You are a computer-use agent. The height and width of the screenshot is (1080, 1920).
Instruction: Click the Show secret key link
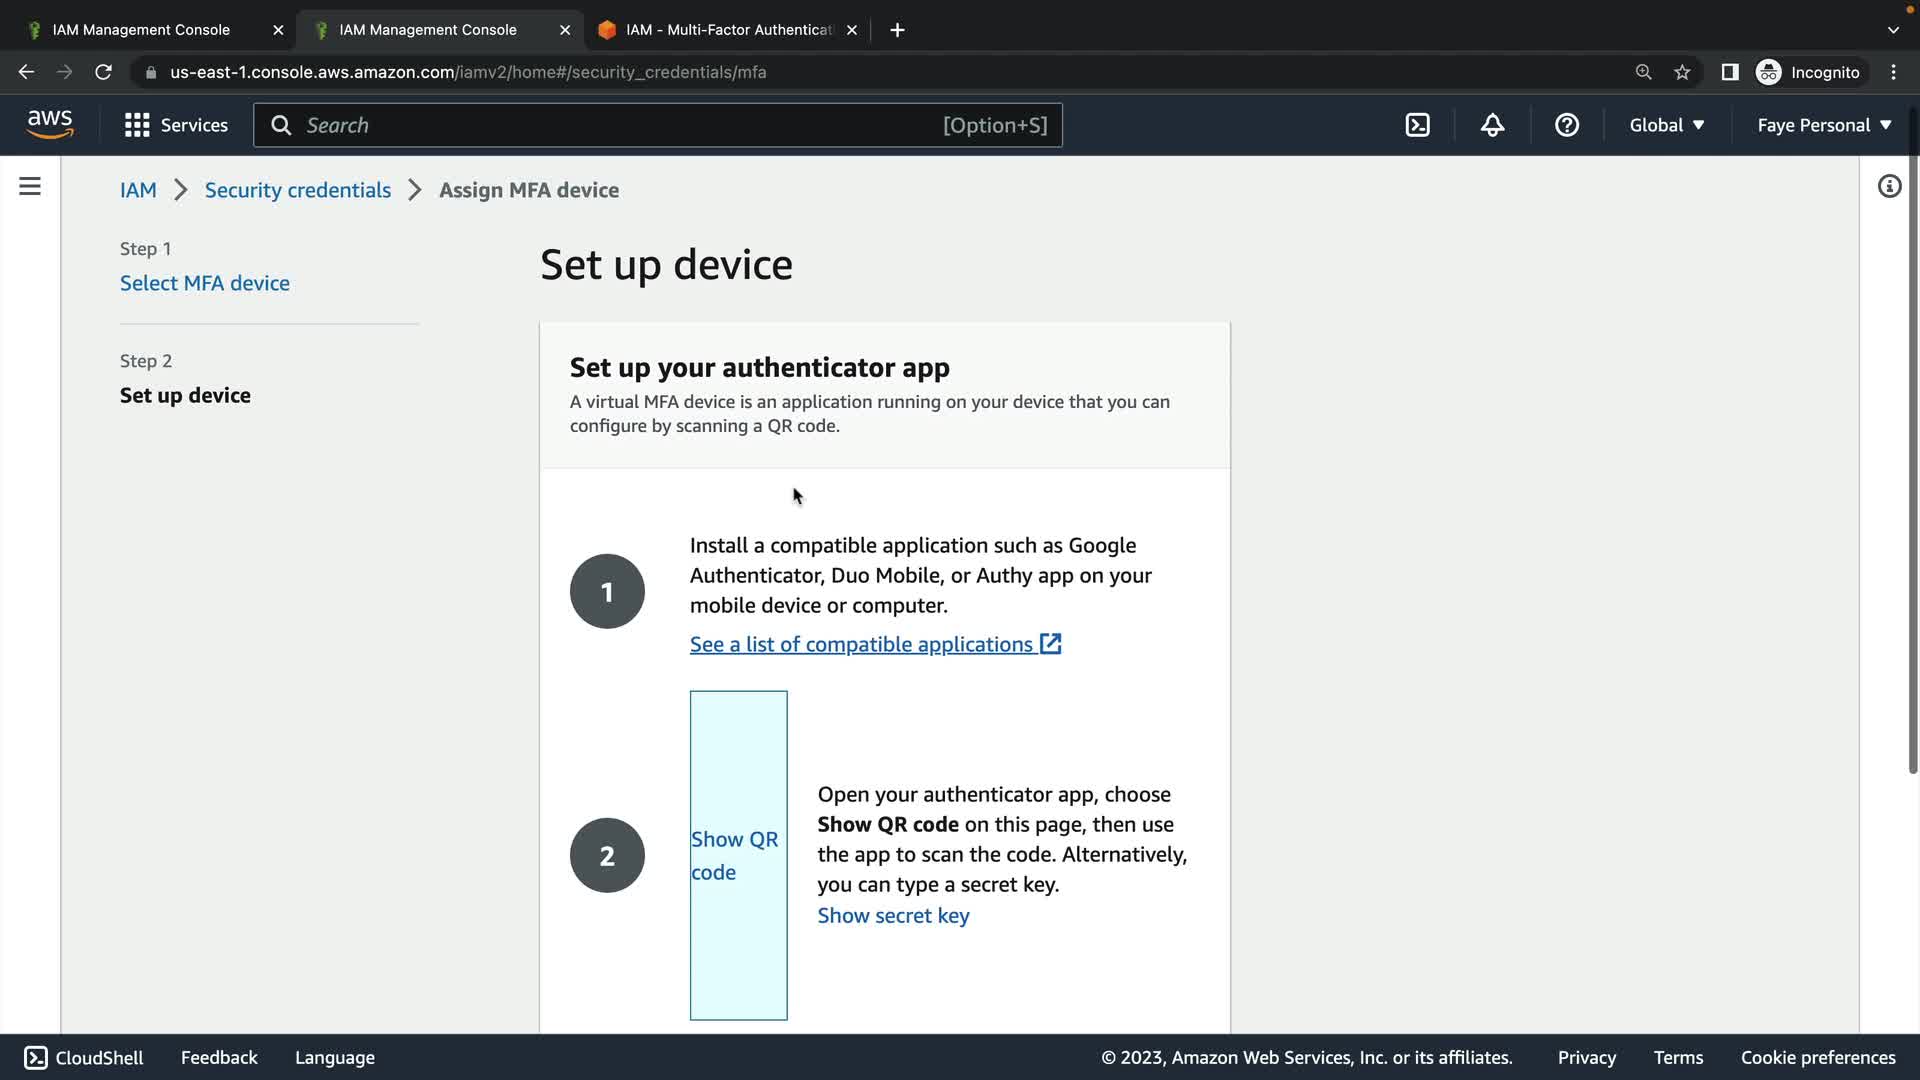point(893,916)
